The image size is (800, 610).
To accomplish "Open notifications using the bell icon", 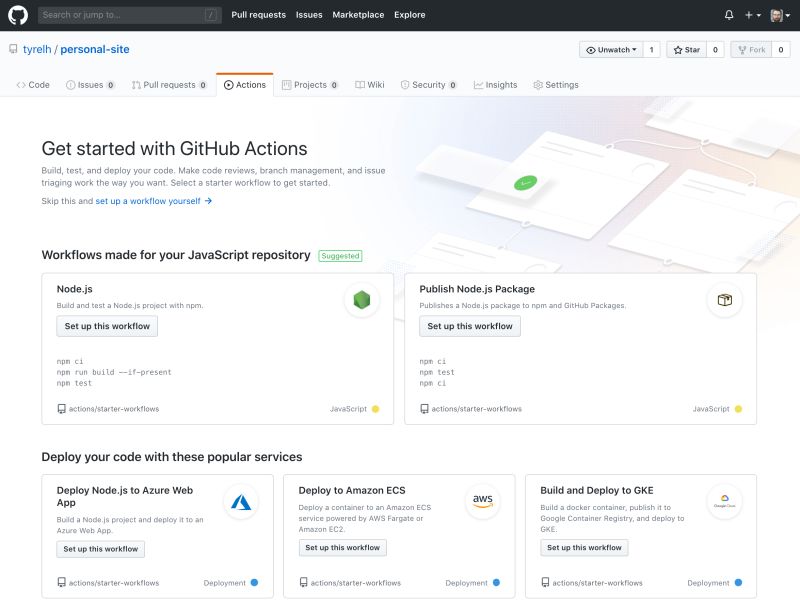I will [x=729, y=15].
